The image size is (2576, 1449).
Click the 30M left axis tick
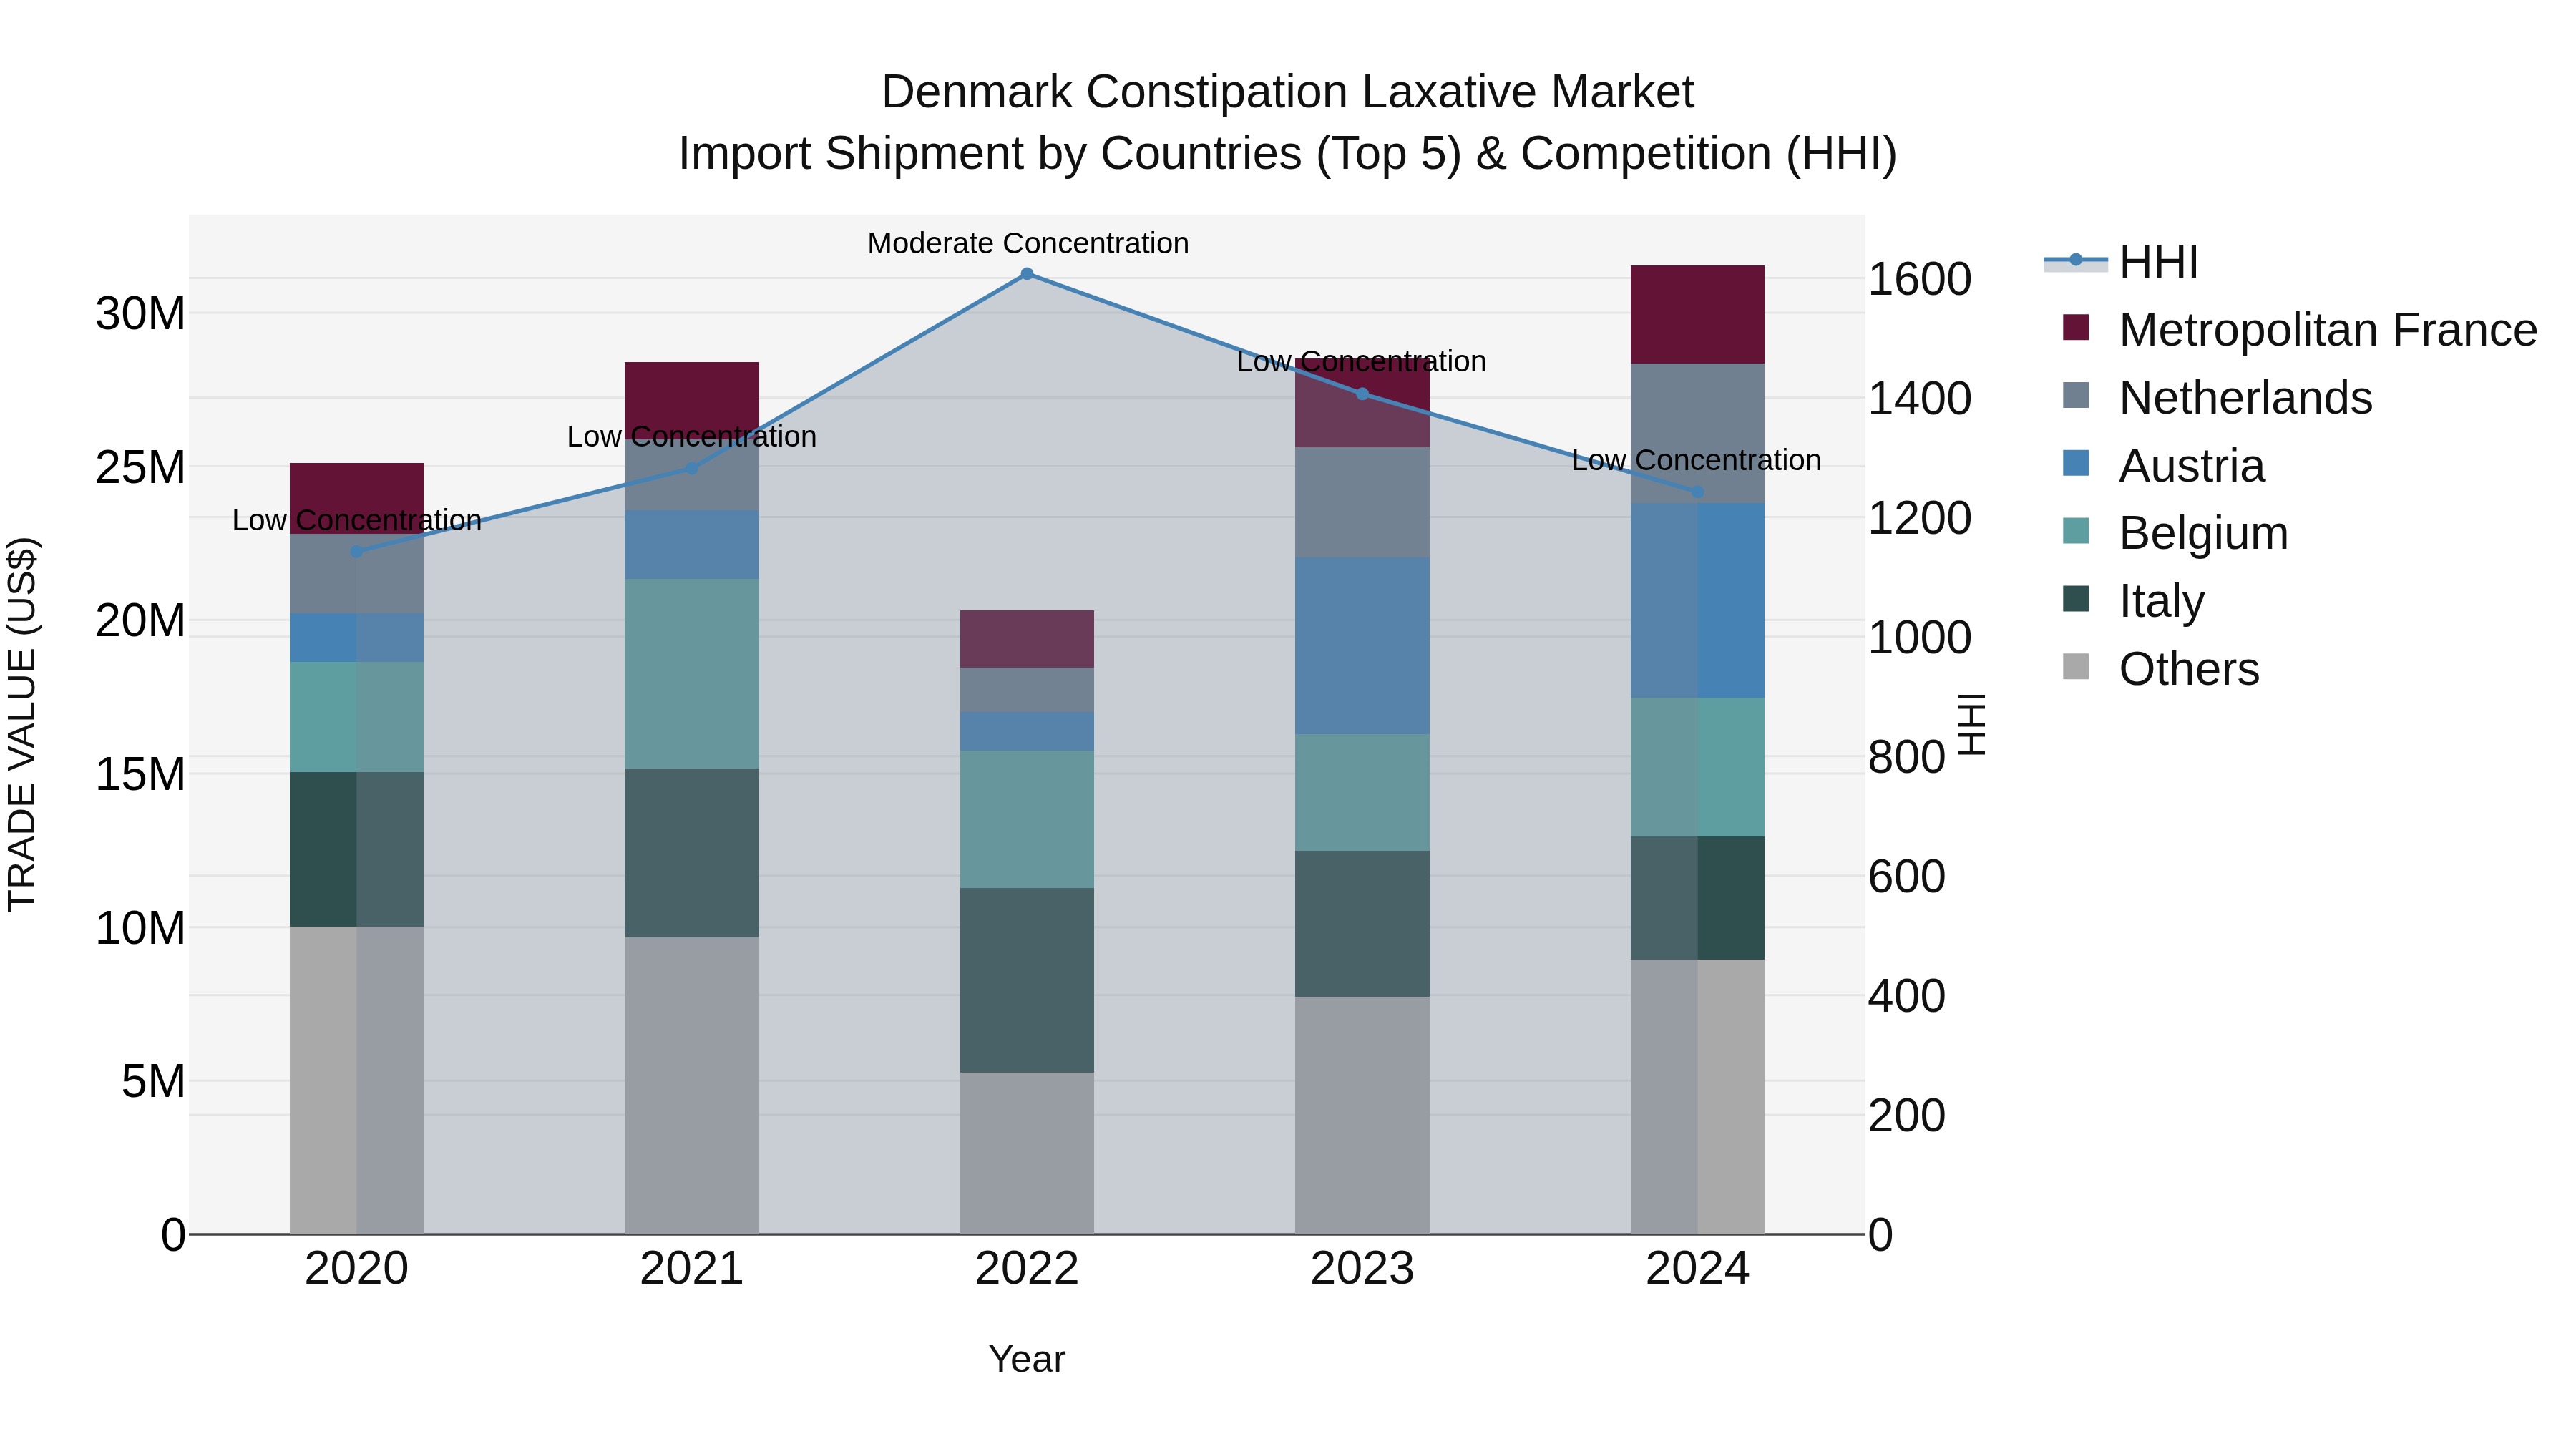[141, 314]
